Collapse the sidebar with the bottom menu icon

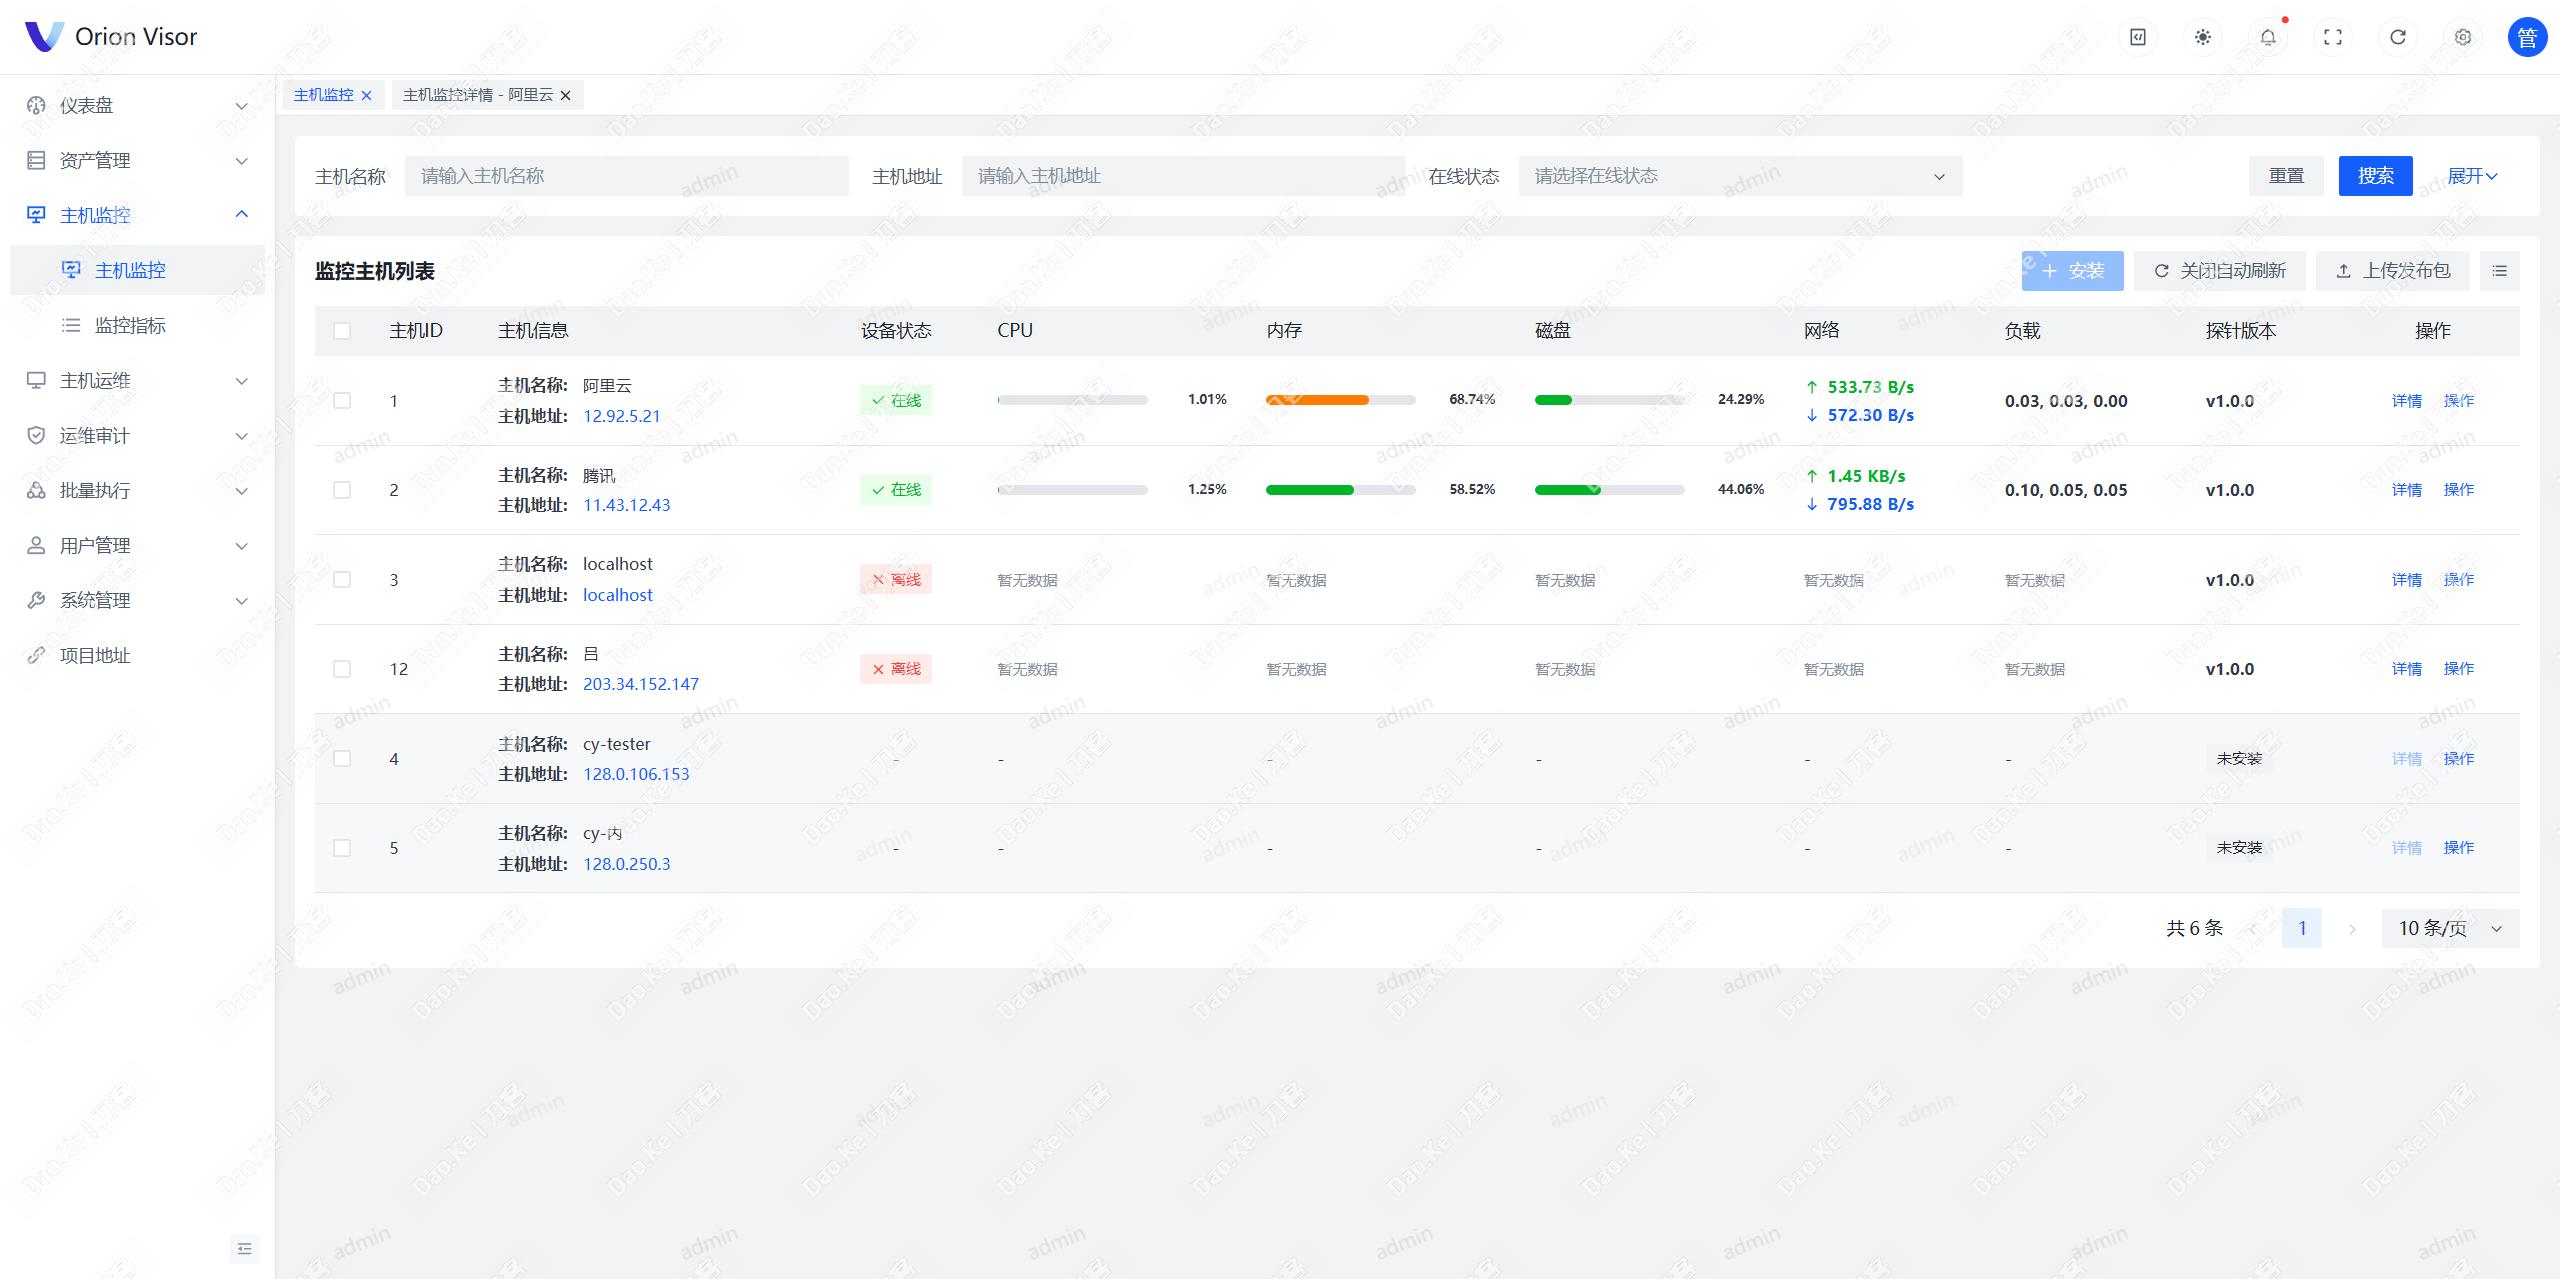(x=244, y=1248)
